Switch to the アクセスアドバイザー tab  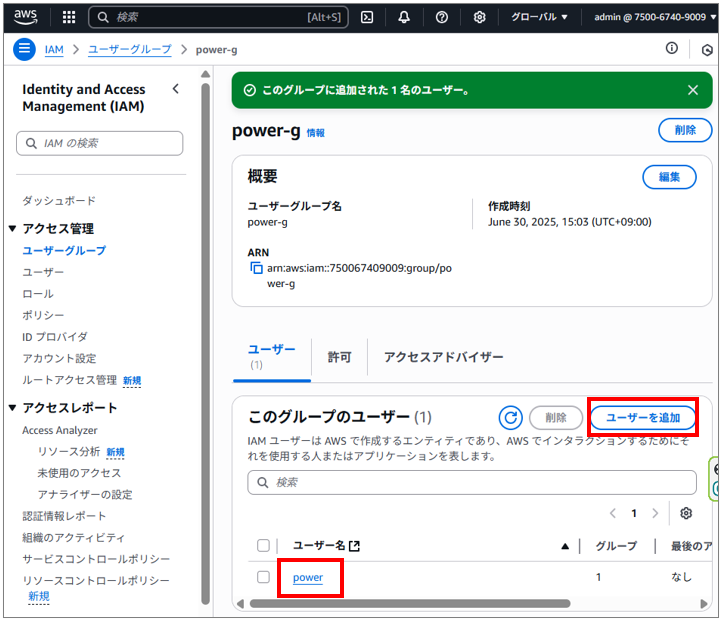point(443,357)
